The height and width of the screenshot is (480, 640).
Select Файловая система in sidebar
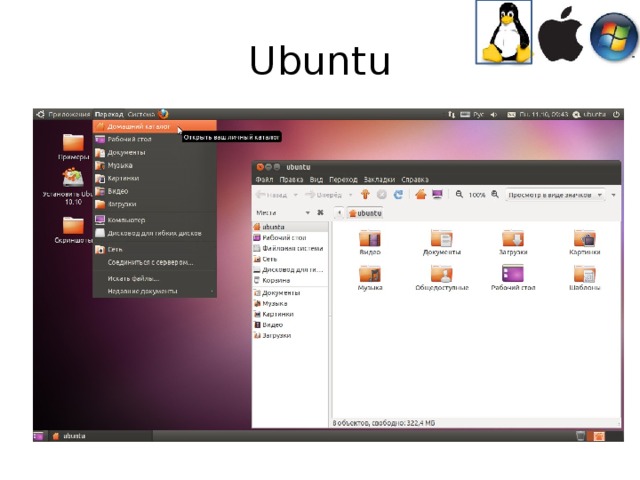[290, 248]
